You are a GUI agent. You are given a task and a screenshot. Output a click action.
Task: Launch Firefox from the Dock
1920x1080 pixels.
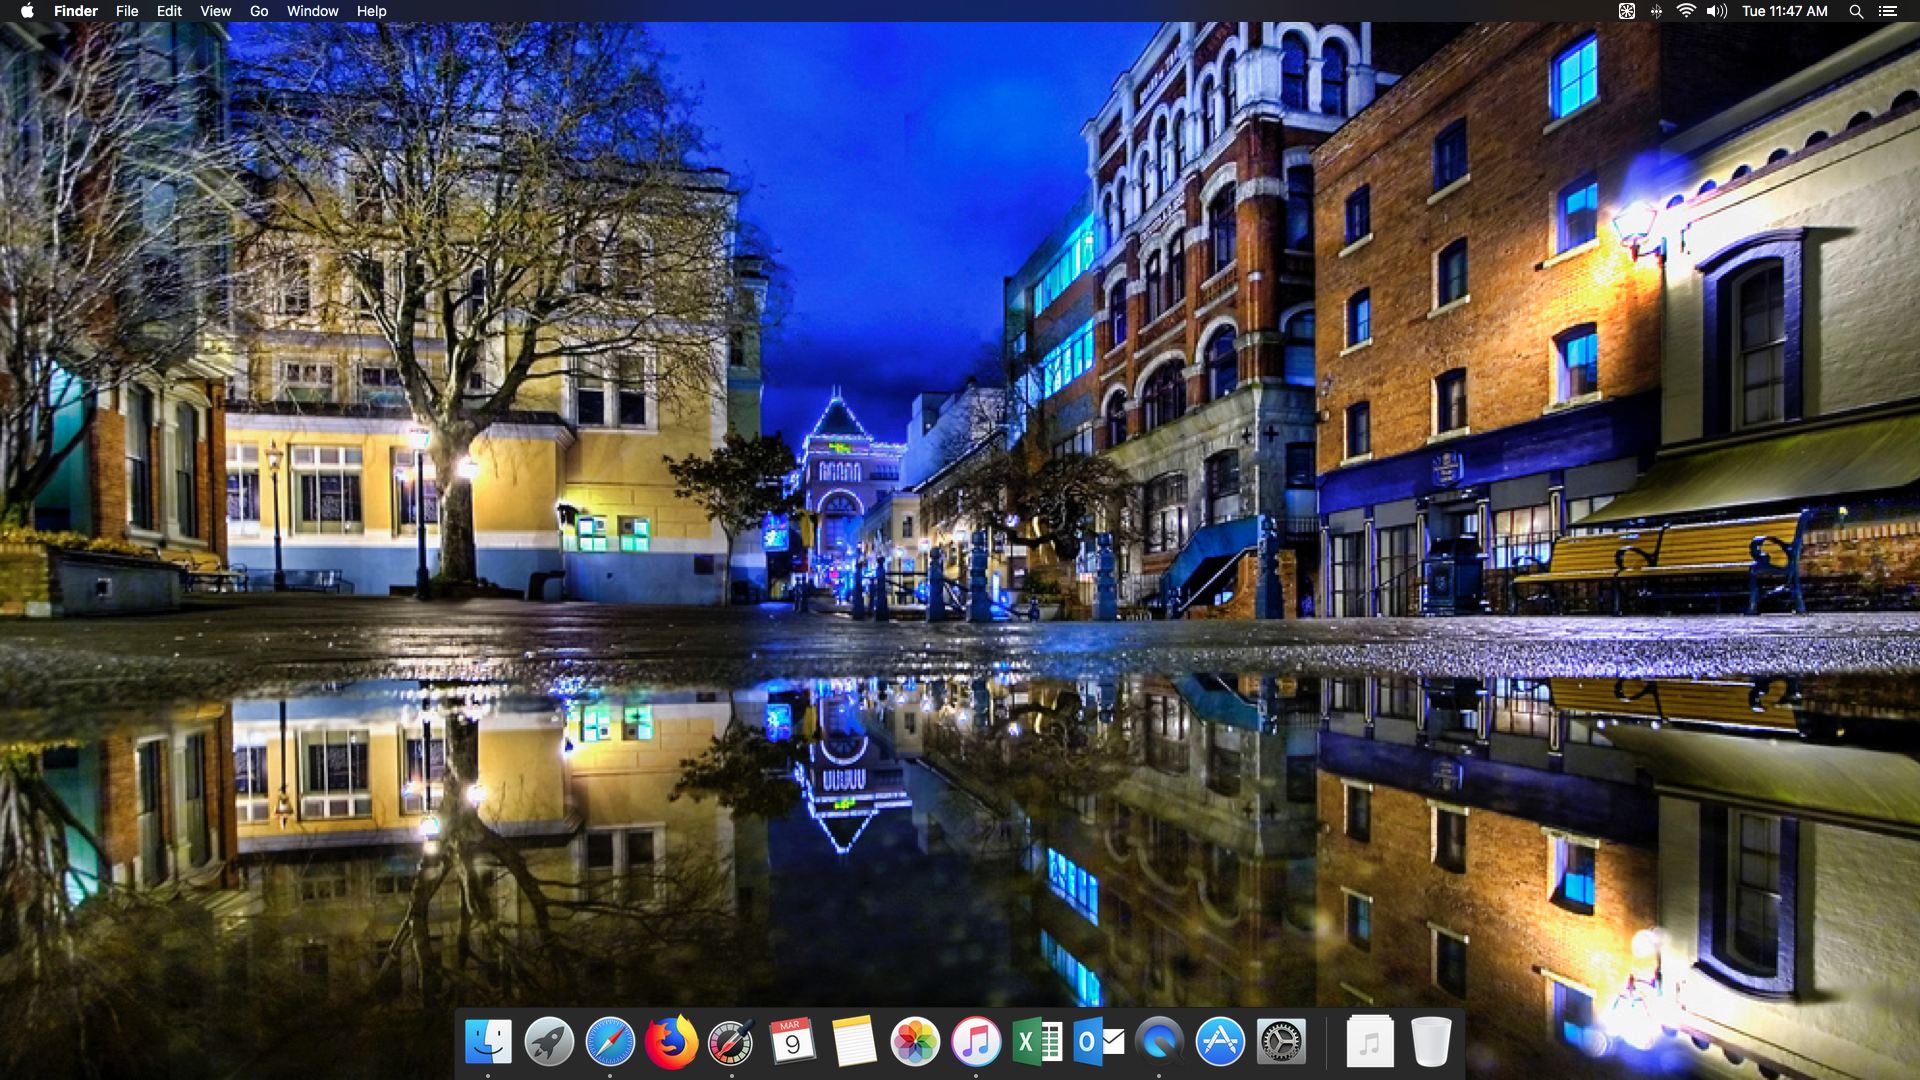click(671, 1043)
